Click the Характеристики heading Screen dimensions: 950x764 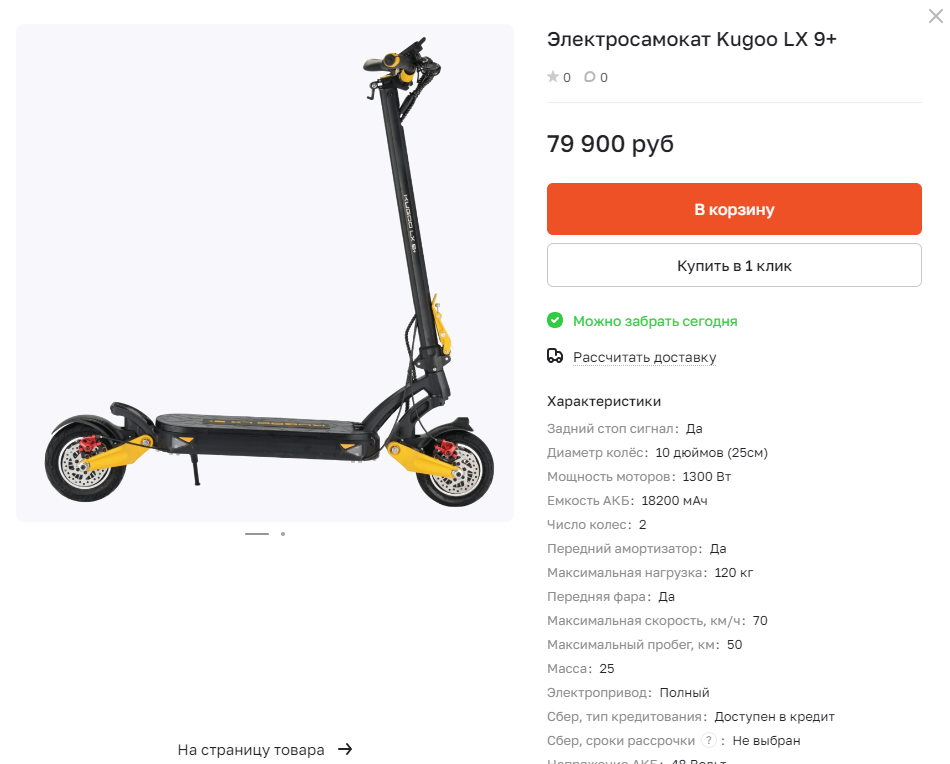tap(603, 401)
